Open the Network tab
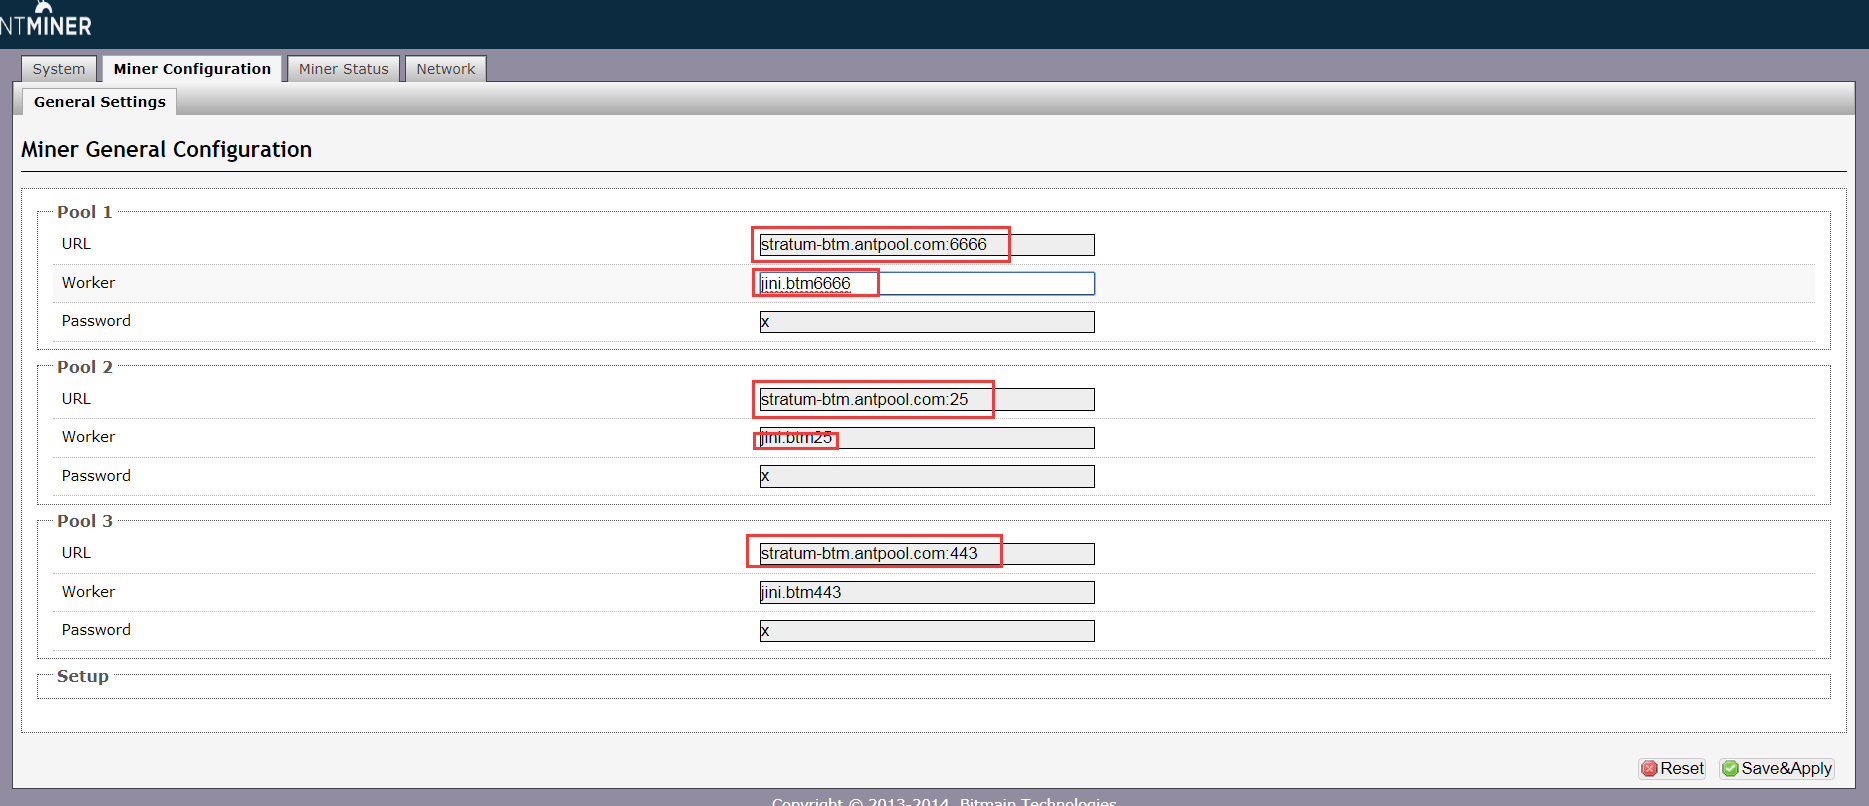This screenshot has height=806, width=1869. 446,69
